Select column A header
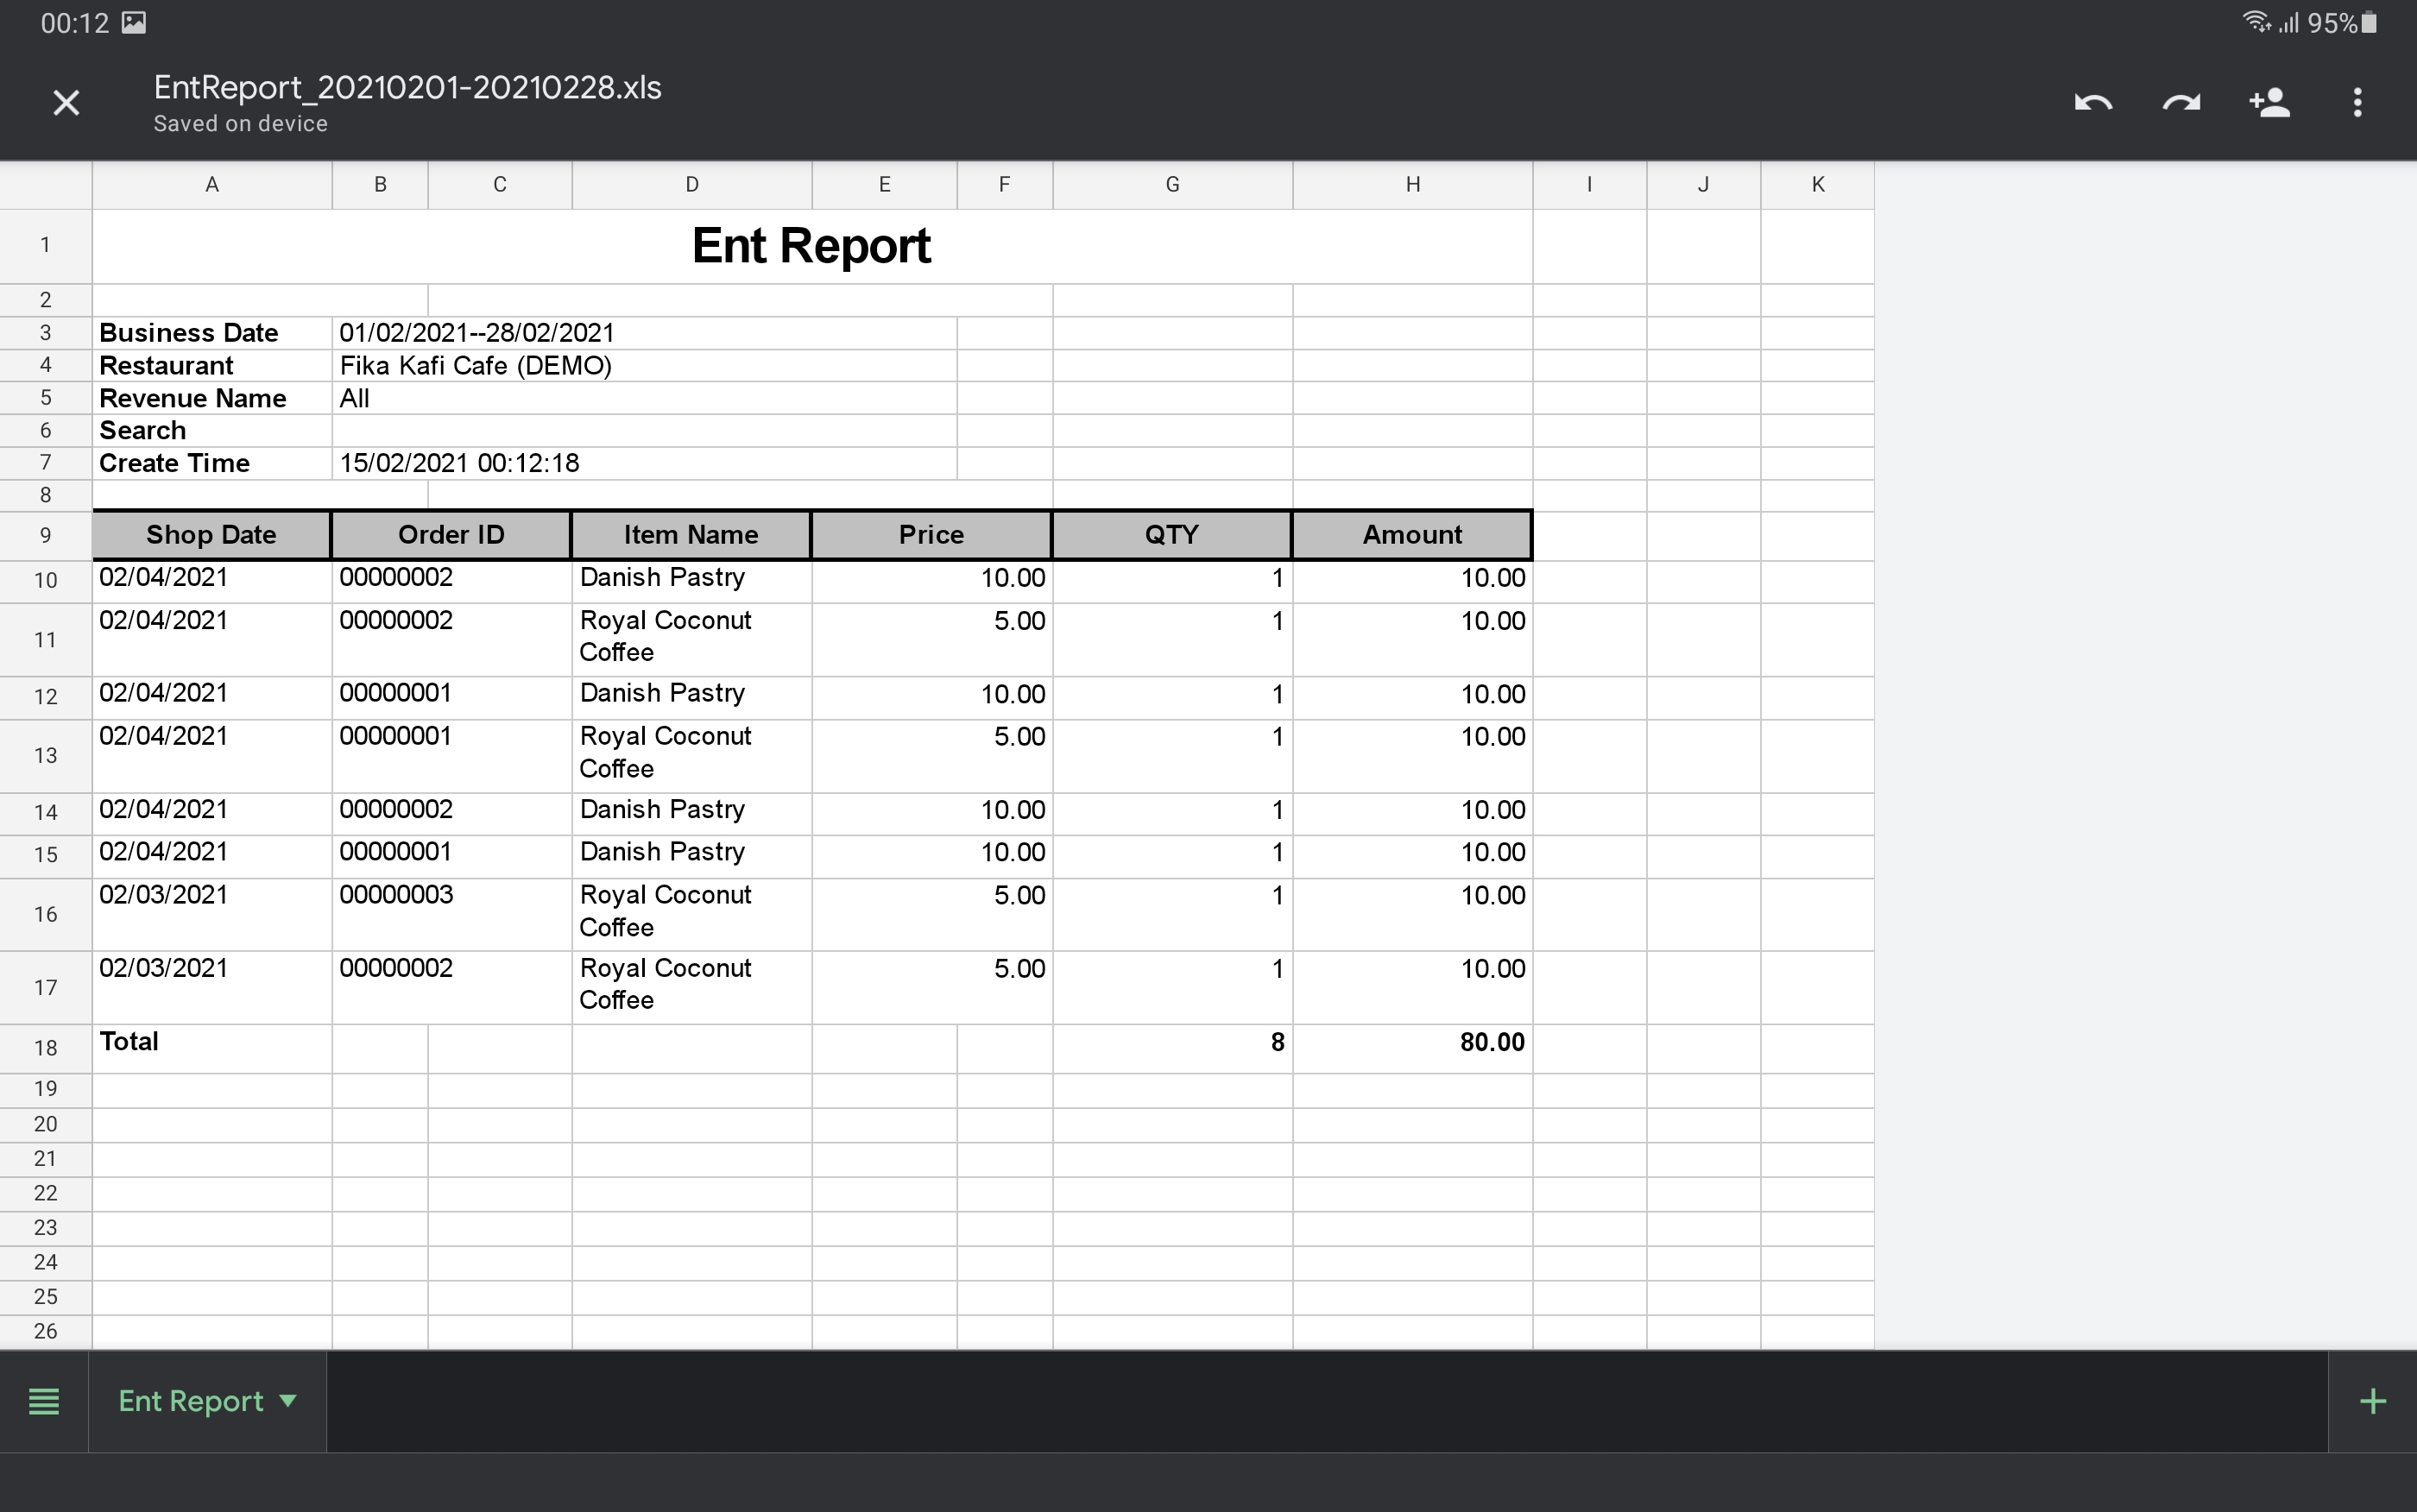This screenshot has width=2417, height=1512. tap(212, 184)
